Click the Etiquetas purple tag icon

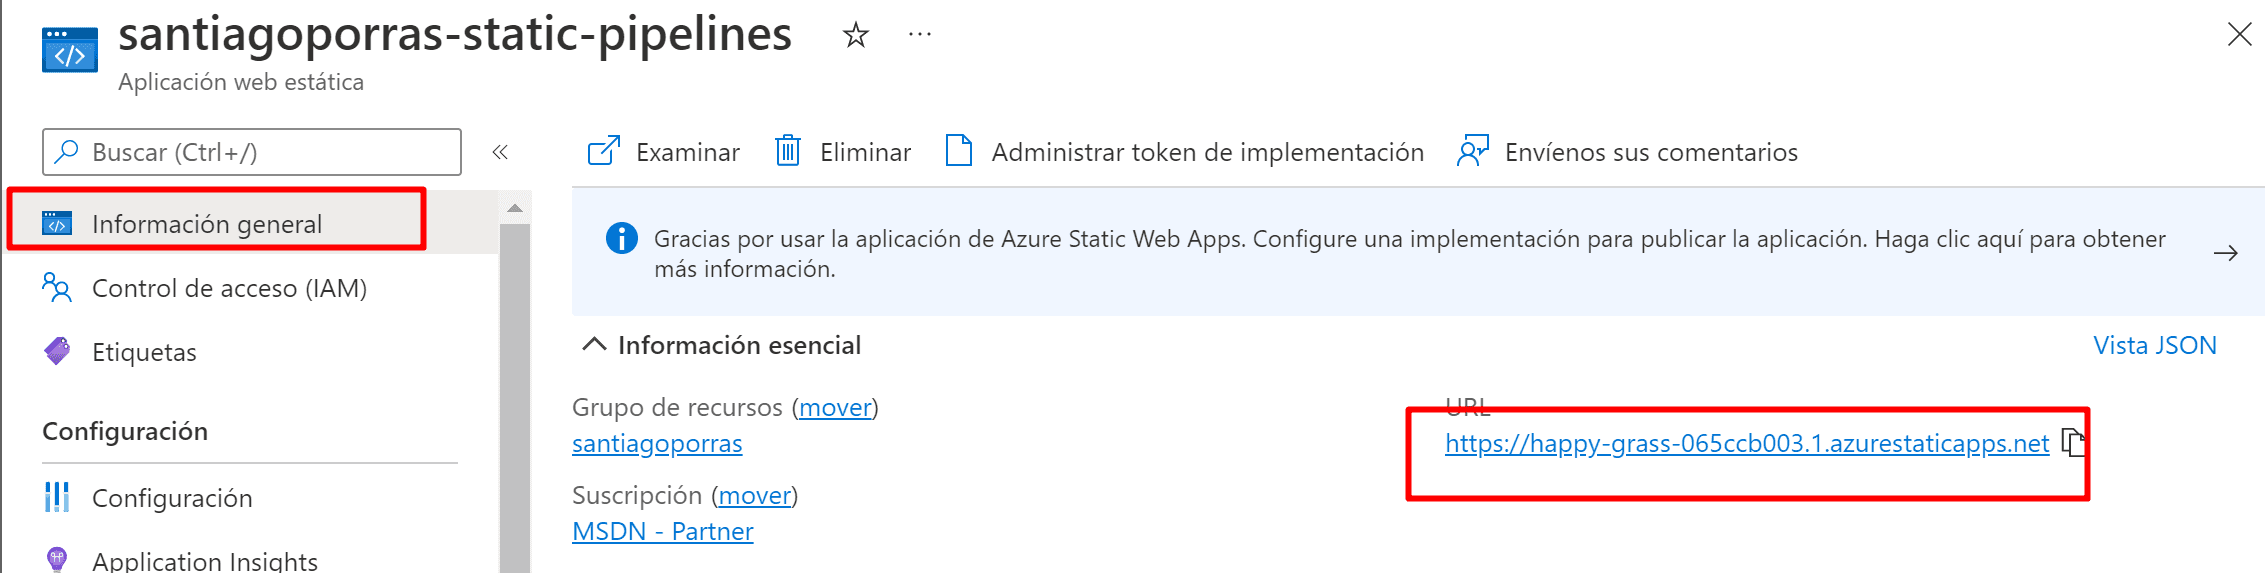coord(57,351)
